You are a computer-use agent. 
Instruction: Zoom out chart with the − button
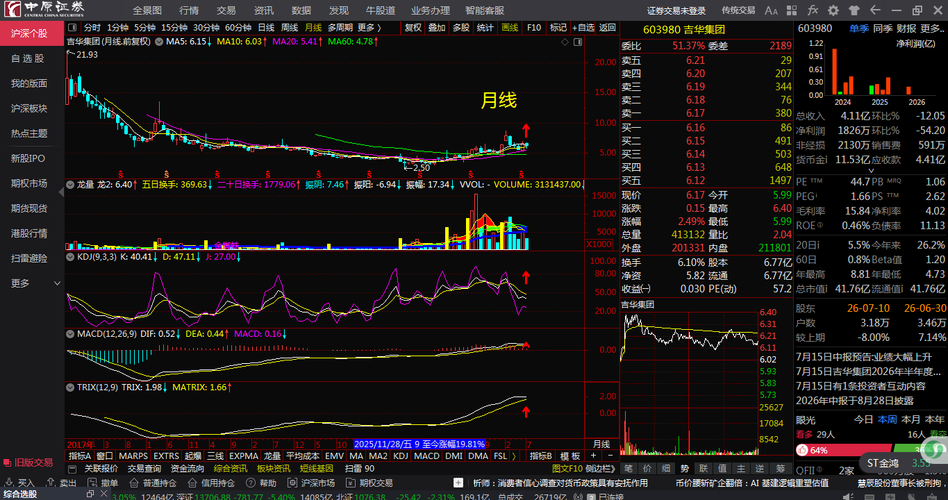[610, 456]
